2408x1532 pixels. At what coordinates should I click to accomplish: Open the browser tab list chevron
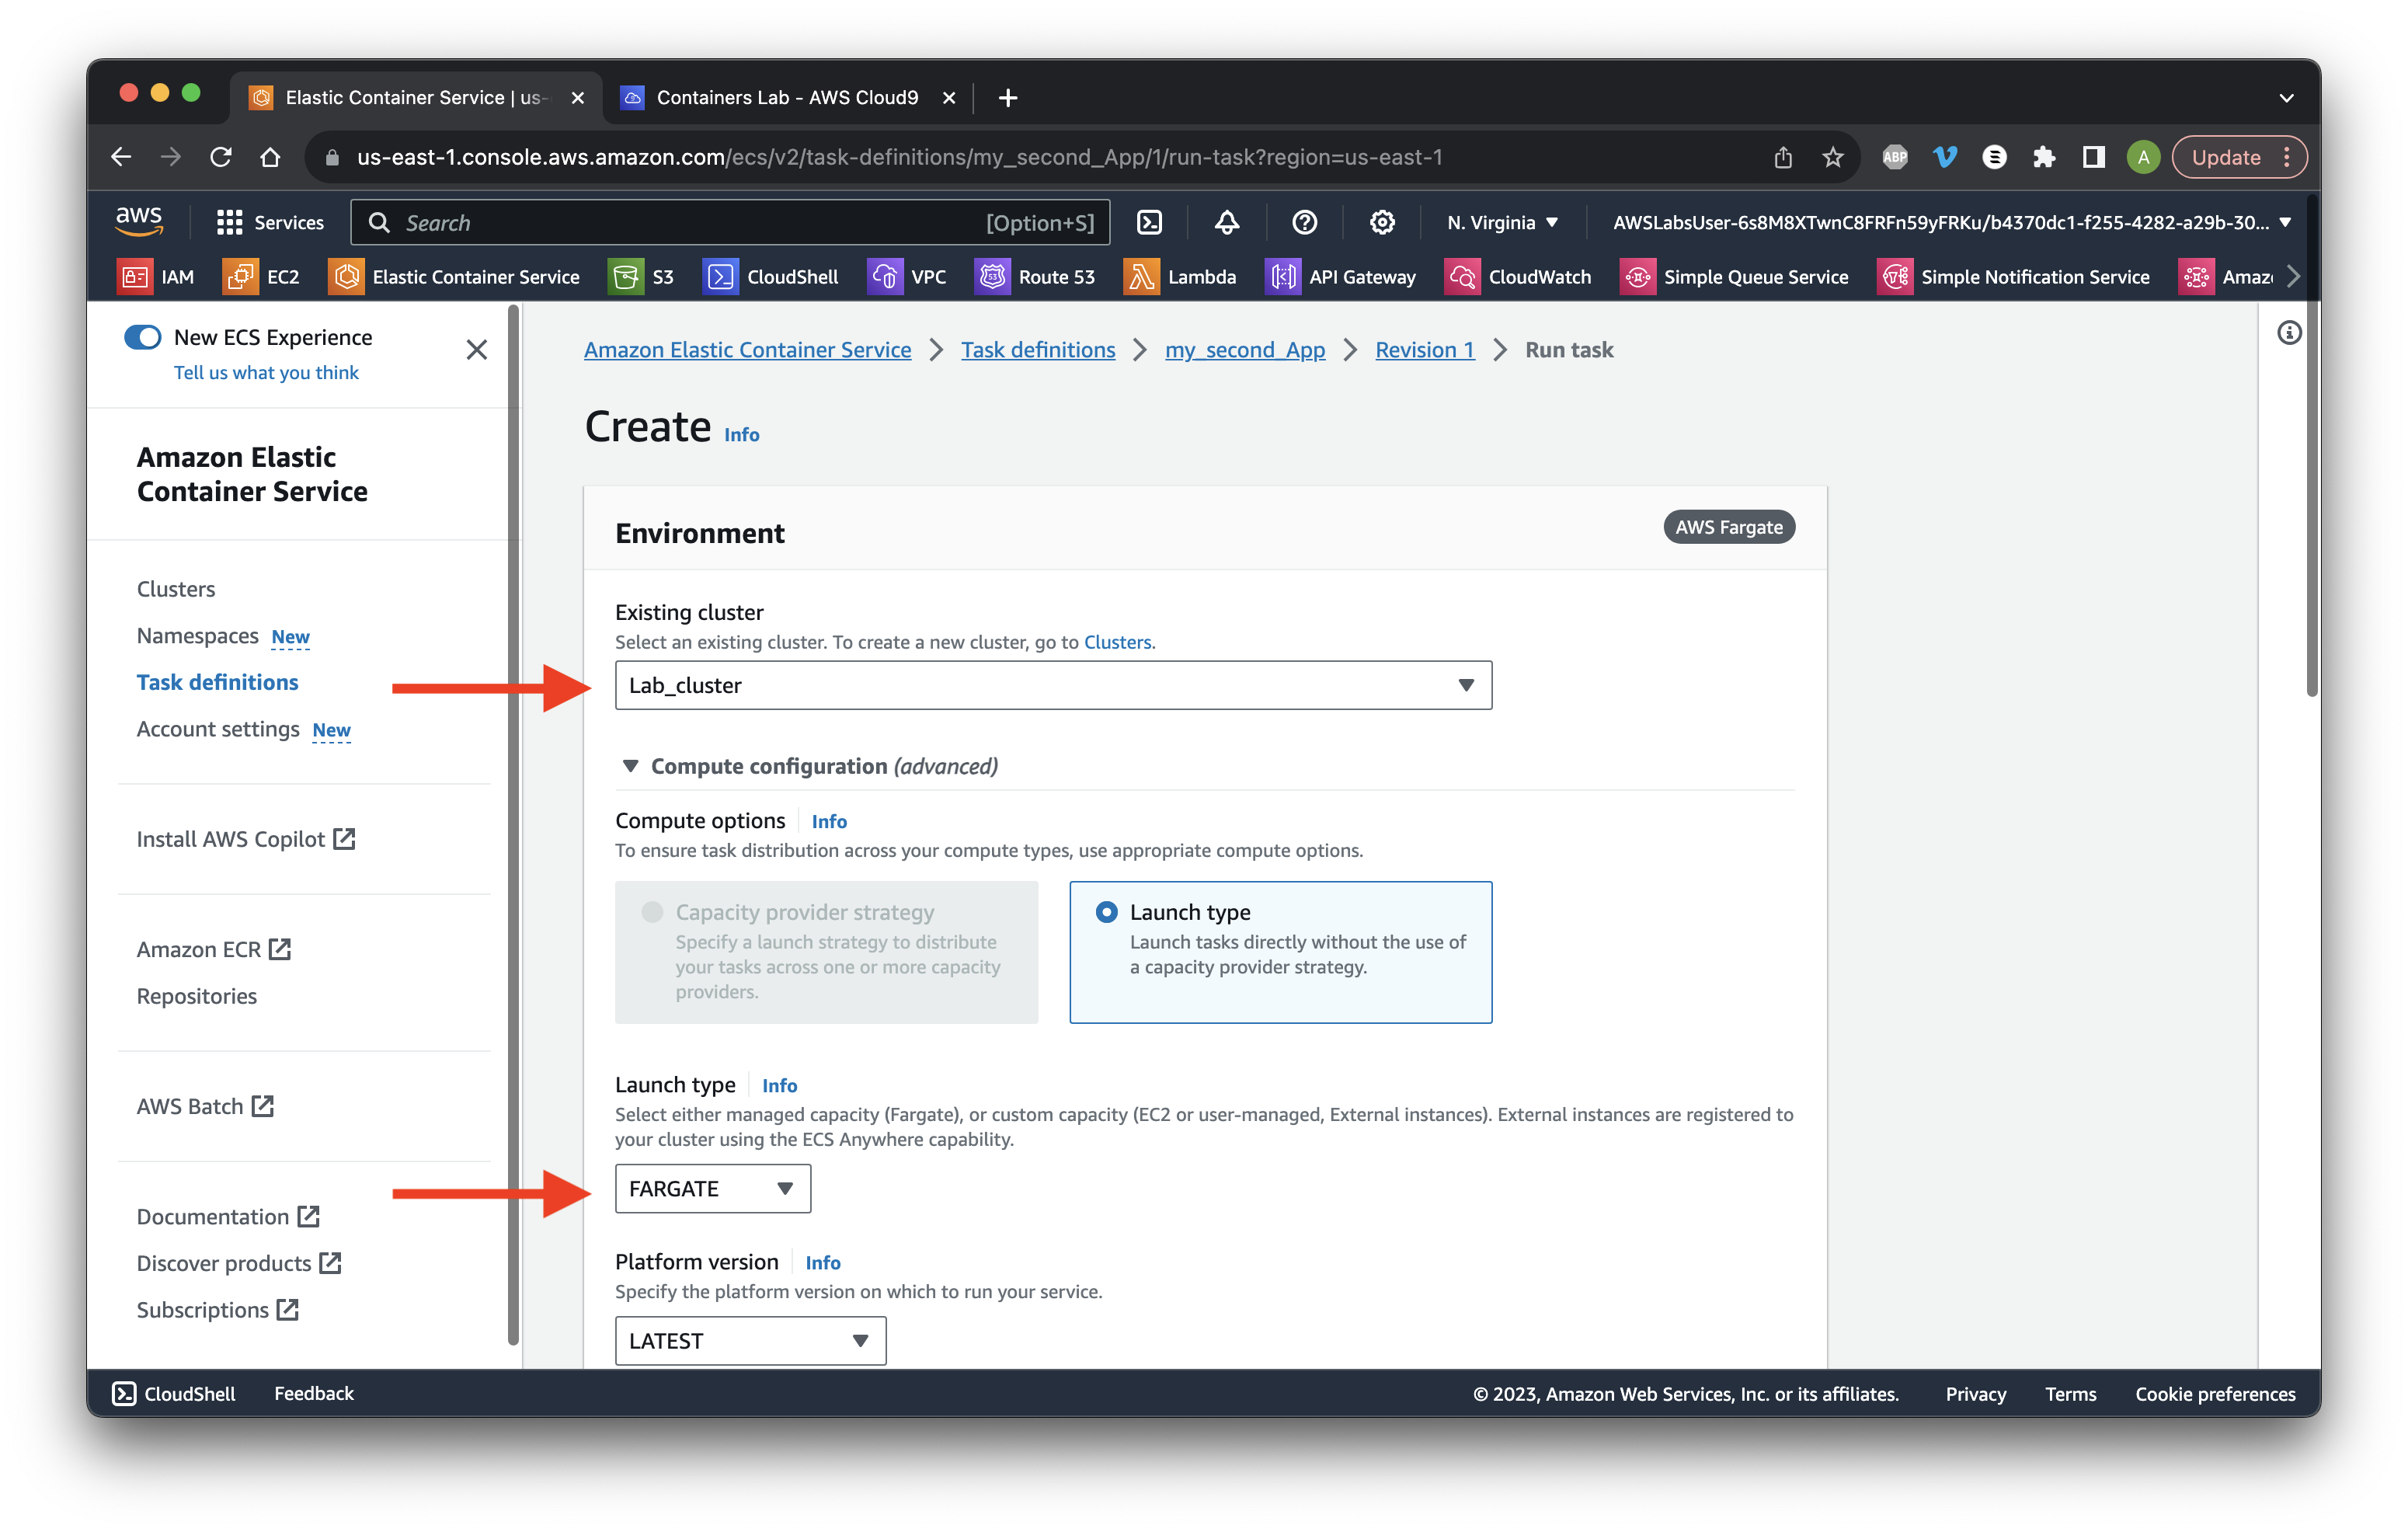pyautogui.click(x=2286, y=98)
